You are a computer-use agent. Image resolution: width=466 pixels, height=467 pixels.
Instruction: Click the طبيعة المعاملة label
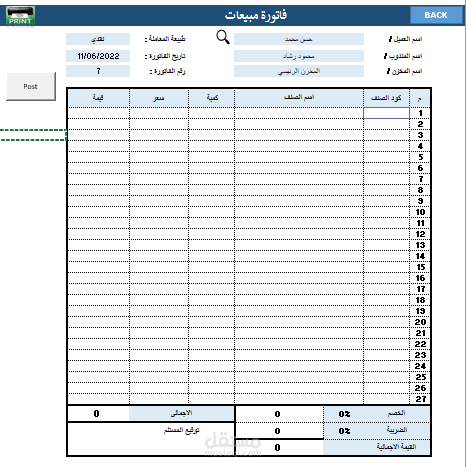[x=165, y=39]
